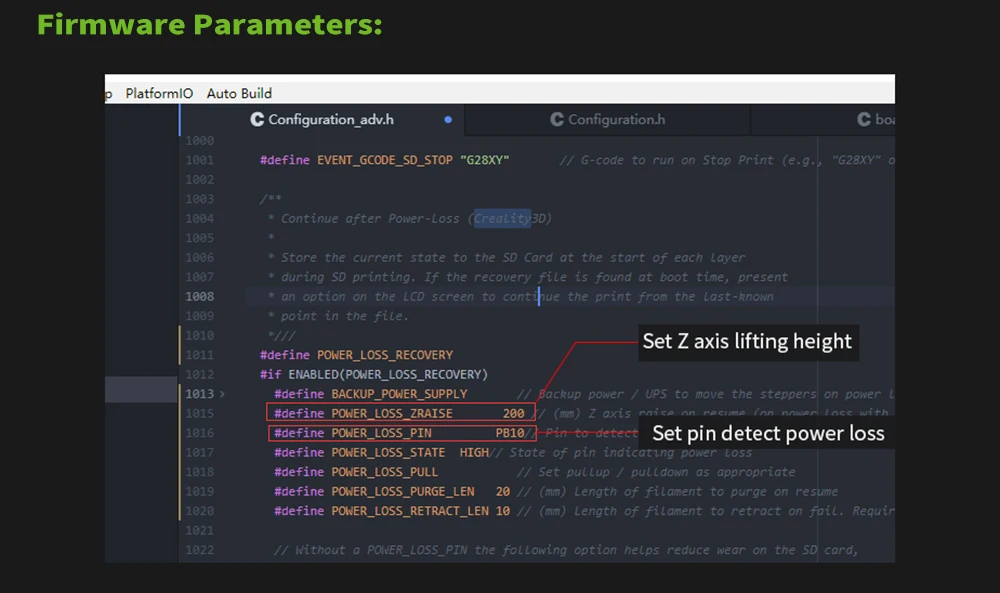The height and width of the screenshot is (593, 1000).
Task: Click the value 20 for POWER_LOSS_PURGE_LEN
Action: tap(503, 492)
